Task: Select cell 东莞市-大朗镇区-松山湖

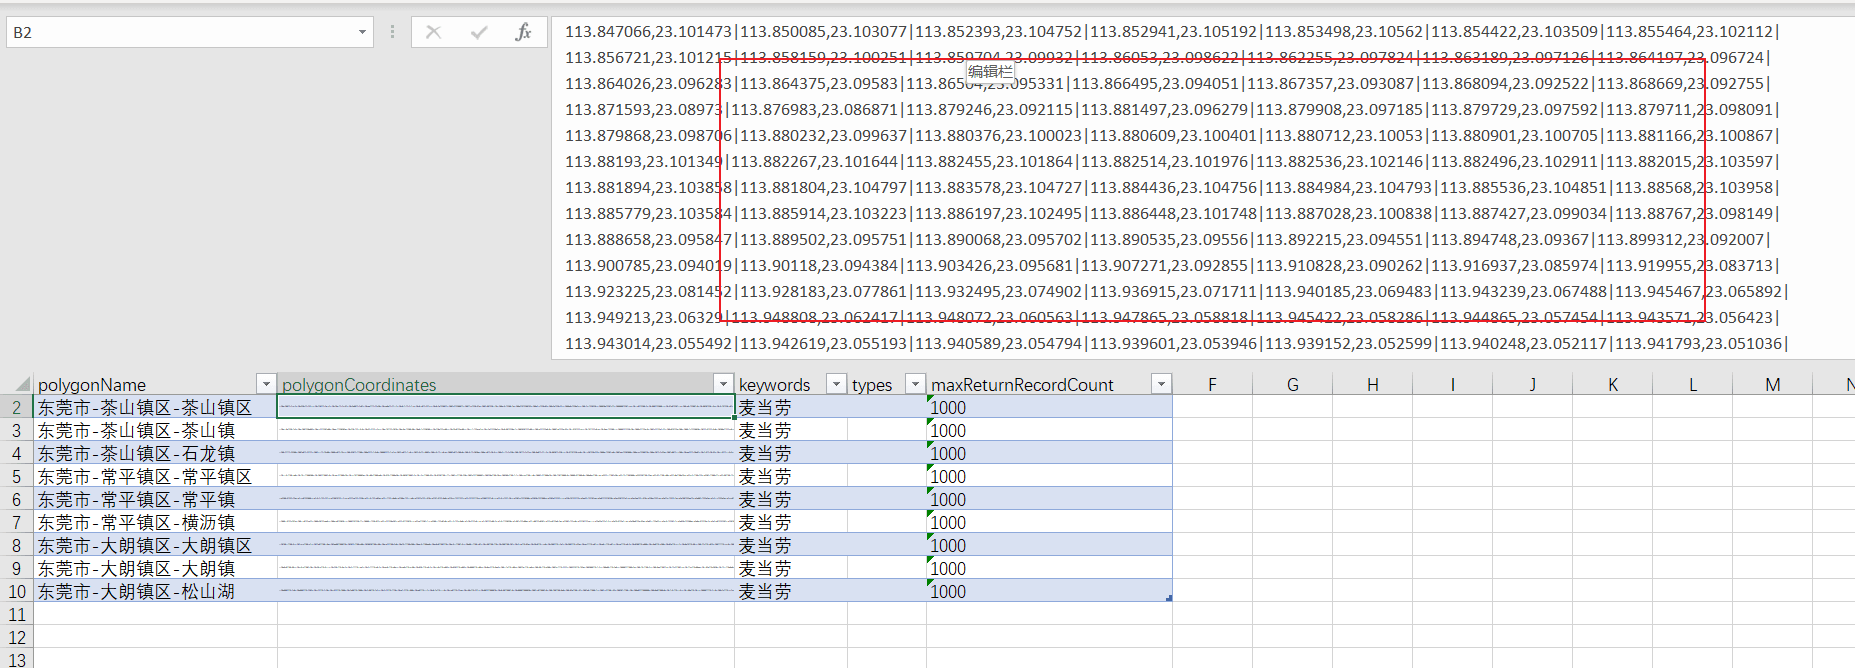Action: pyautogui.click(x=155, y=591)
